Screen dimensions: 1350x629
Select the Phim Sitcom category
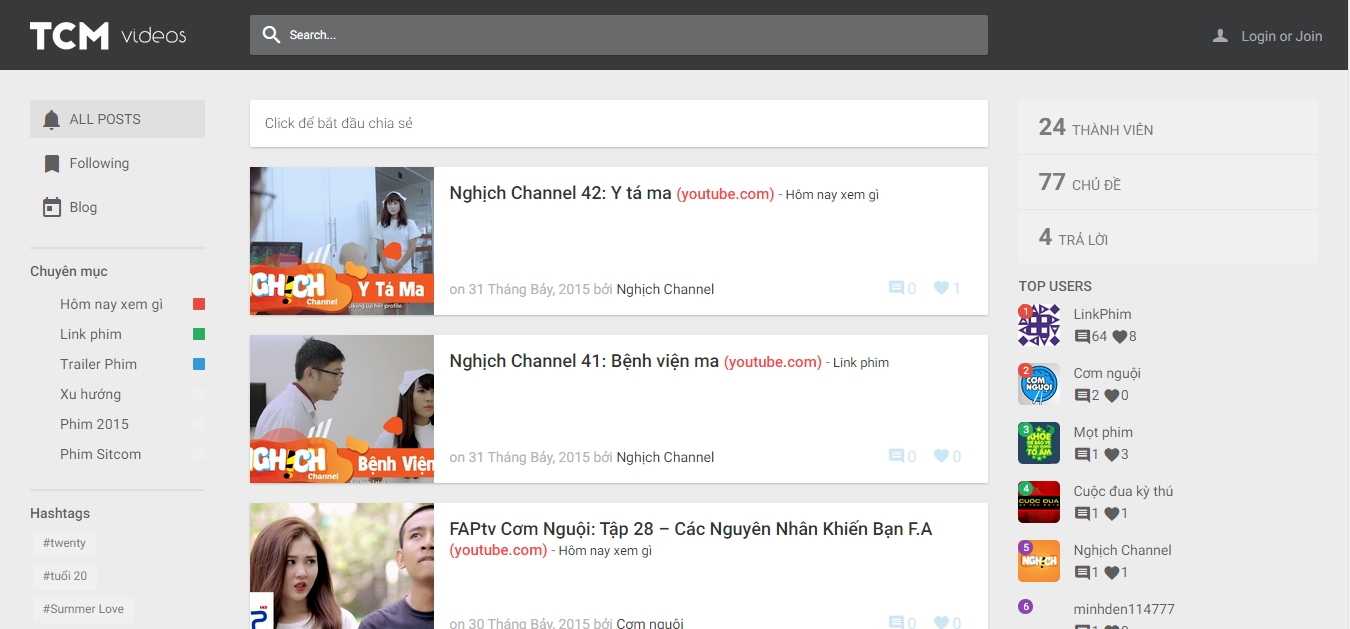[100, 454]
